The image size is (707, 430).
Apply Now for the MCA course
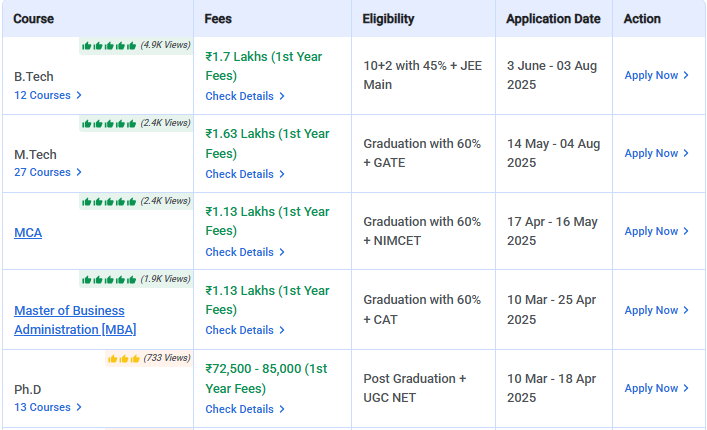click(656, 231)
